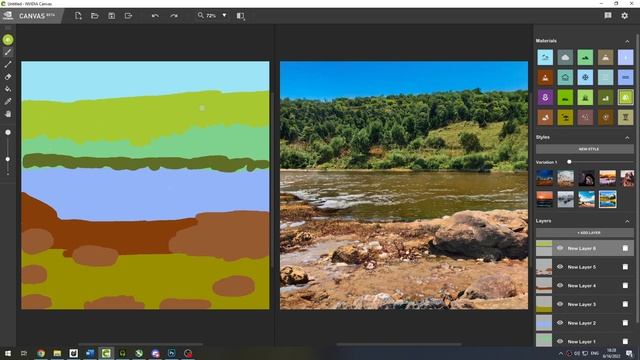
Task: Select the Eraser tool
Action: [x=8, y=77]
